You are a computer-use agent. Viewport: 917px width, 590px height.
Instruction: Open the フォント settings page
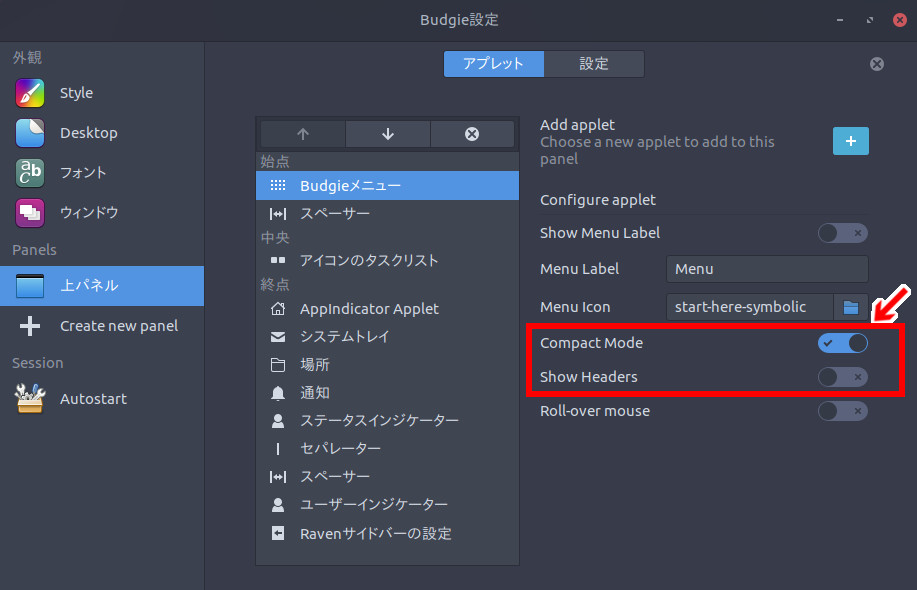pyautogui.click(x=102, y=172)
